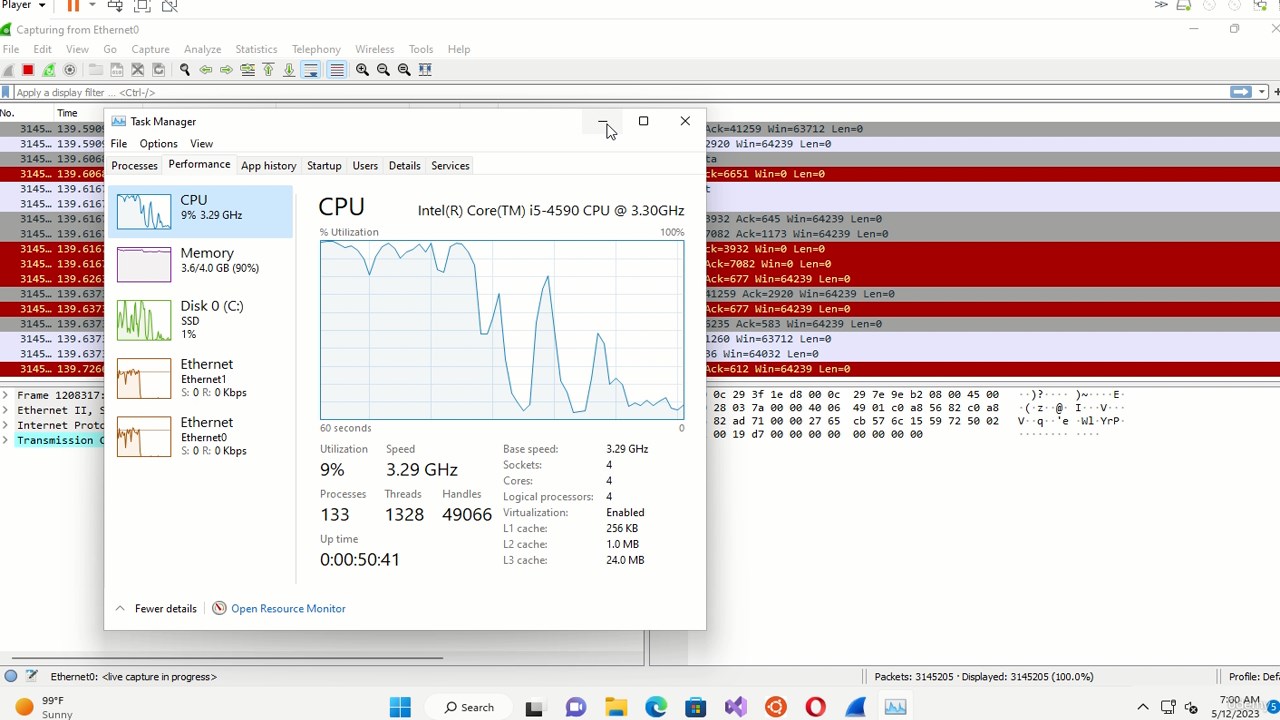Open Task Manager File menu
This screenshot has height=720, width=1280.
click(x=118, y=144)
